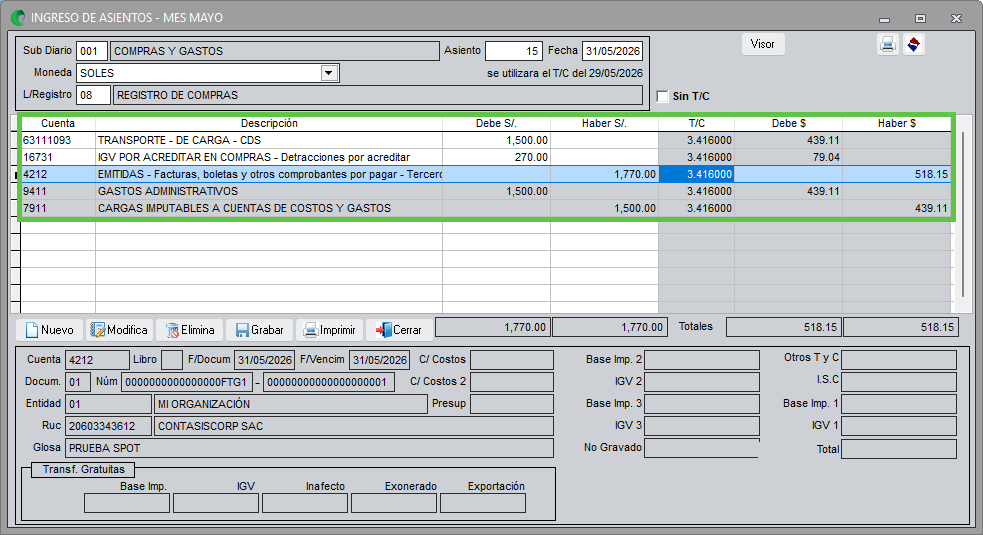Click the Glosa field PRUEBA SPOT
The width and height of the screenshot is (983, 535).
click(309, 448)
